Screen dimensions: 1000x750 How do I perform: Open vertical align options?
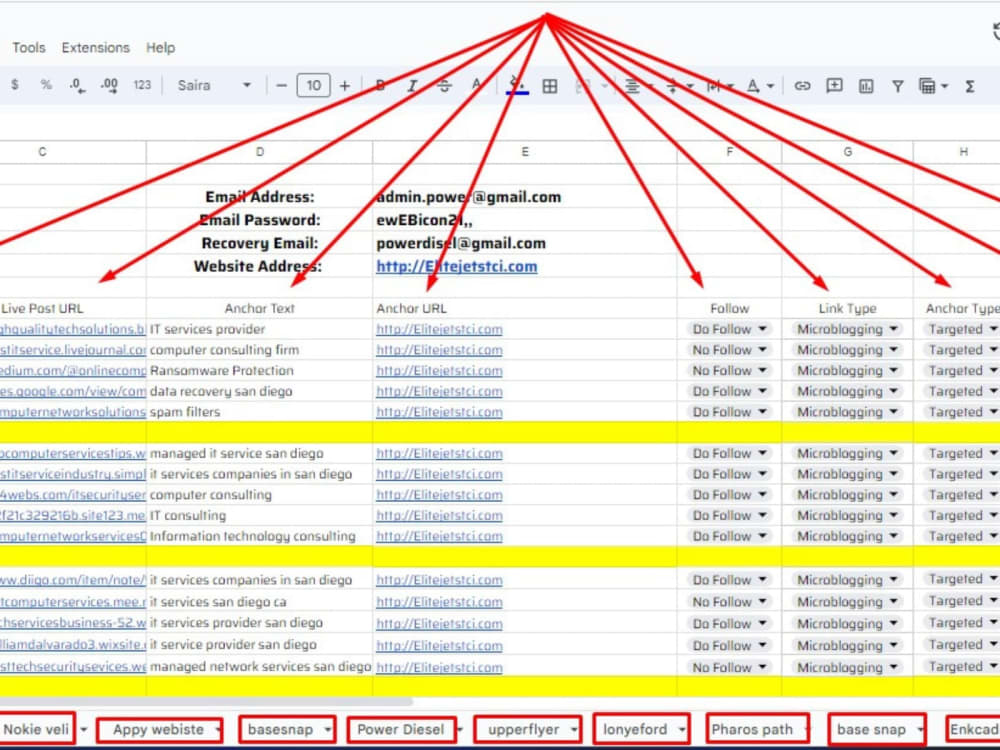(x=678, y=85)
